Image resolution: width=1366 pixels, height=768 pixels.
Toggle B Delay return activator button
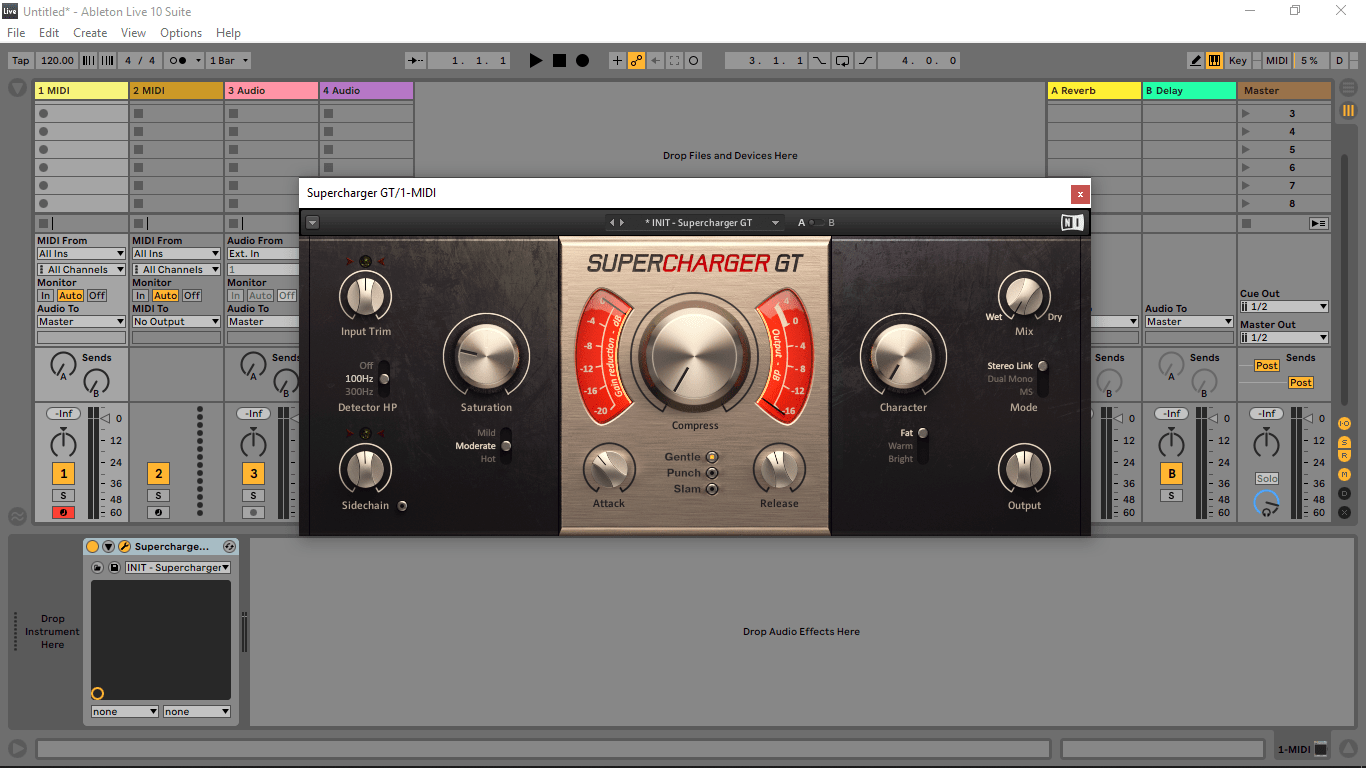1171,474
